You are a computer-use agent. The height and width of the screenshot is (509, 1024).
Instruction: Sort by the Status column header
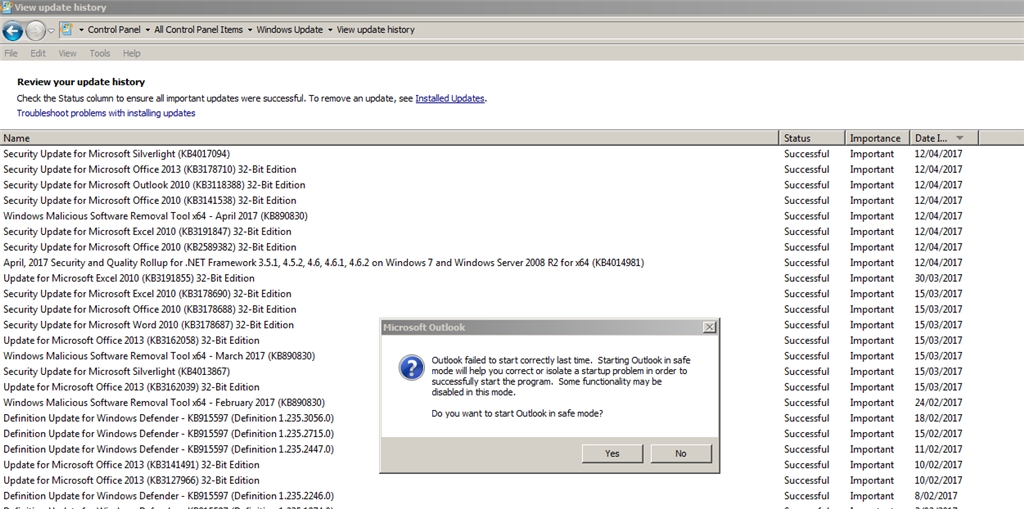(x=812, y=138)
